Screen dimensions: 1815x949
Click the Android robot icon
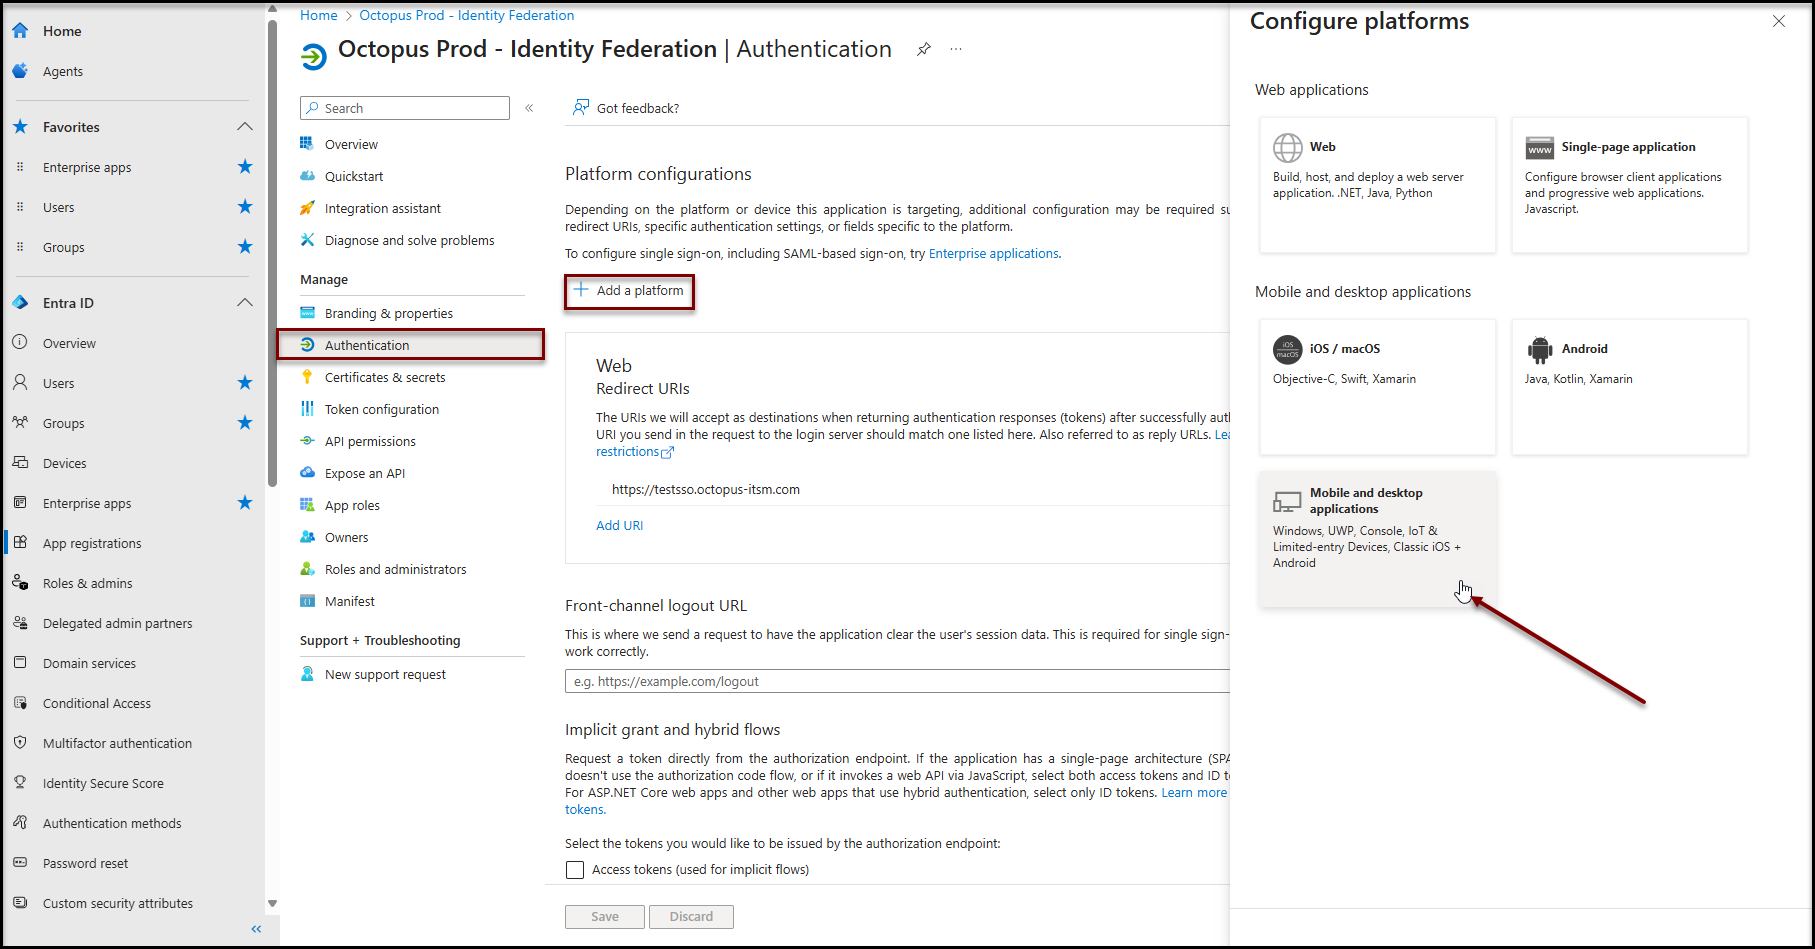tap(1539, 349)
